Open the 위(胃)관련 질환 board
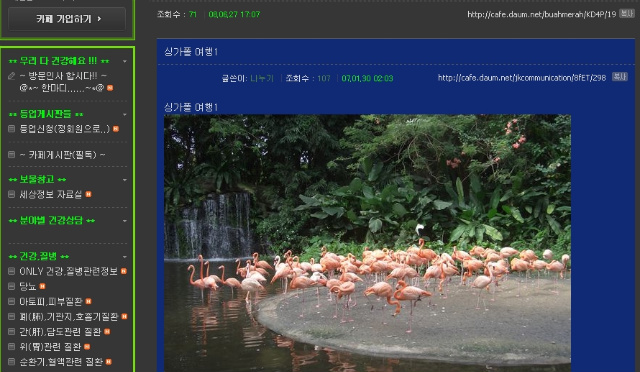The image size is (640, 372). point(50,347)
